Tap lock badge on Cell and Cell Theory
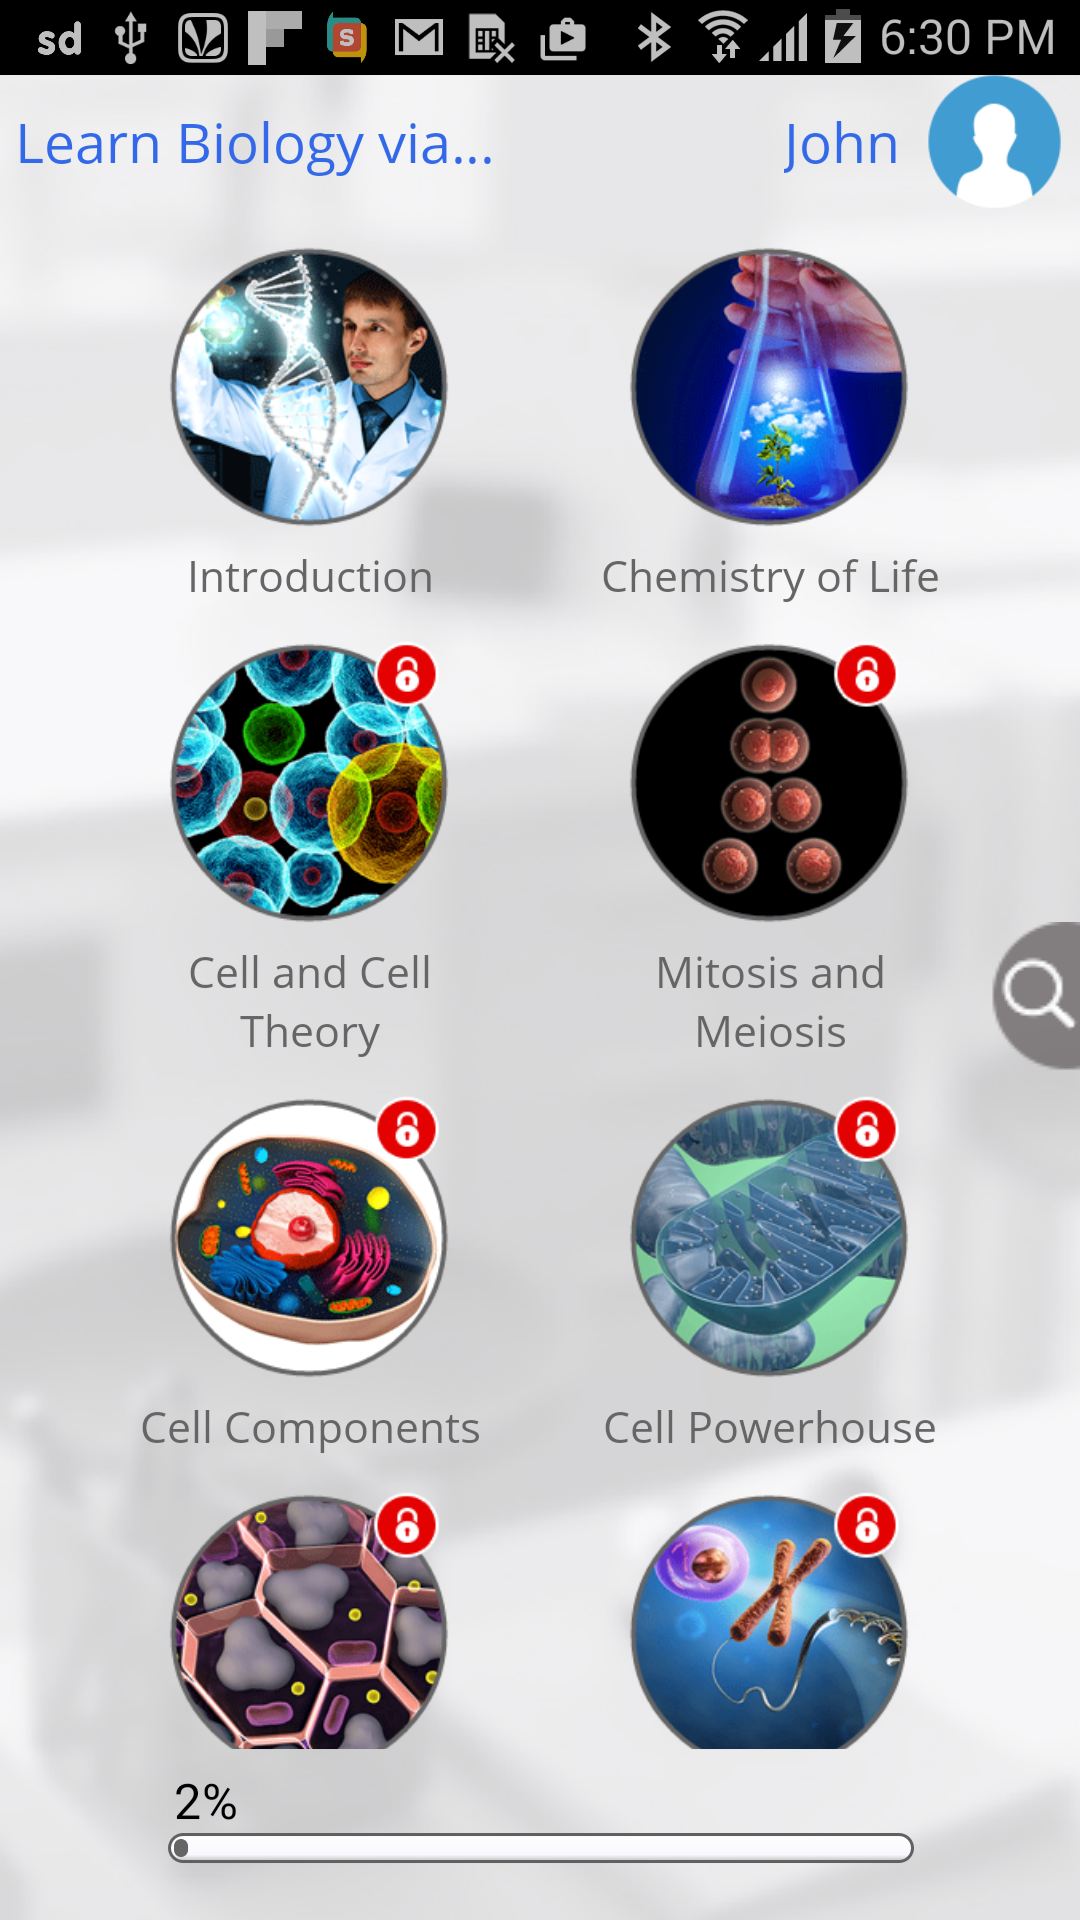The width and height of the screenshot is (1080, 1920). (407, 675)
